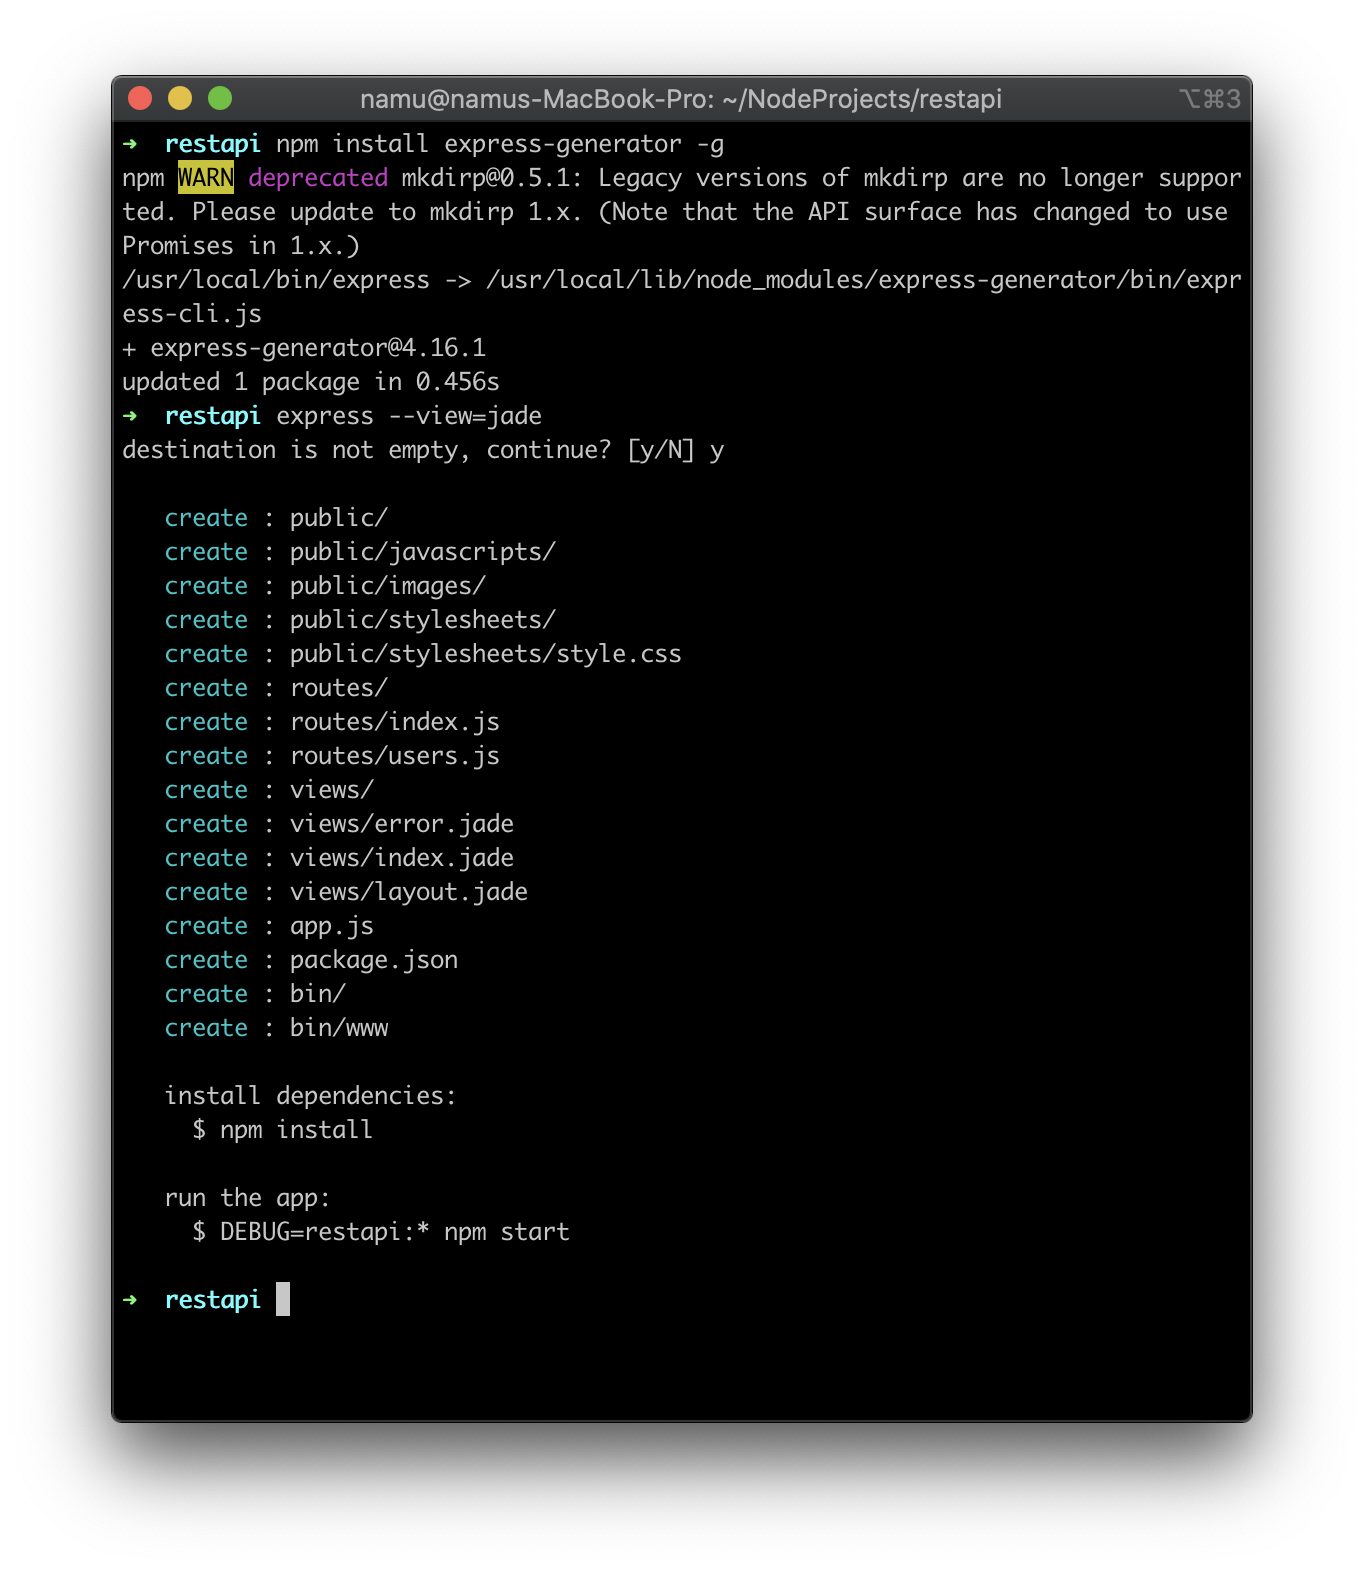1364x1570 pixels.
Task: Close the terminal window with the red button
Action: 140,98
